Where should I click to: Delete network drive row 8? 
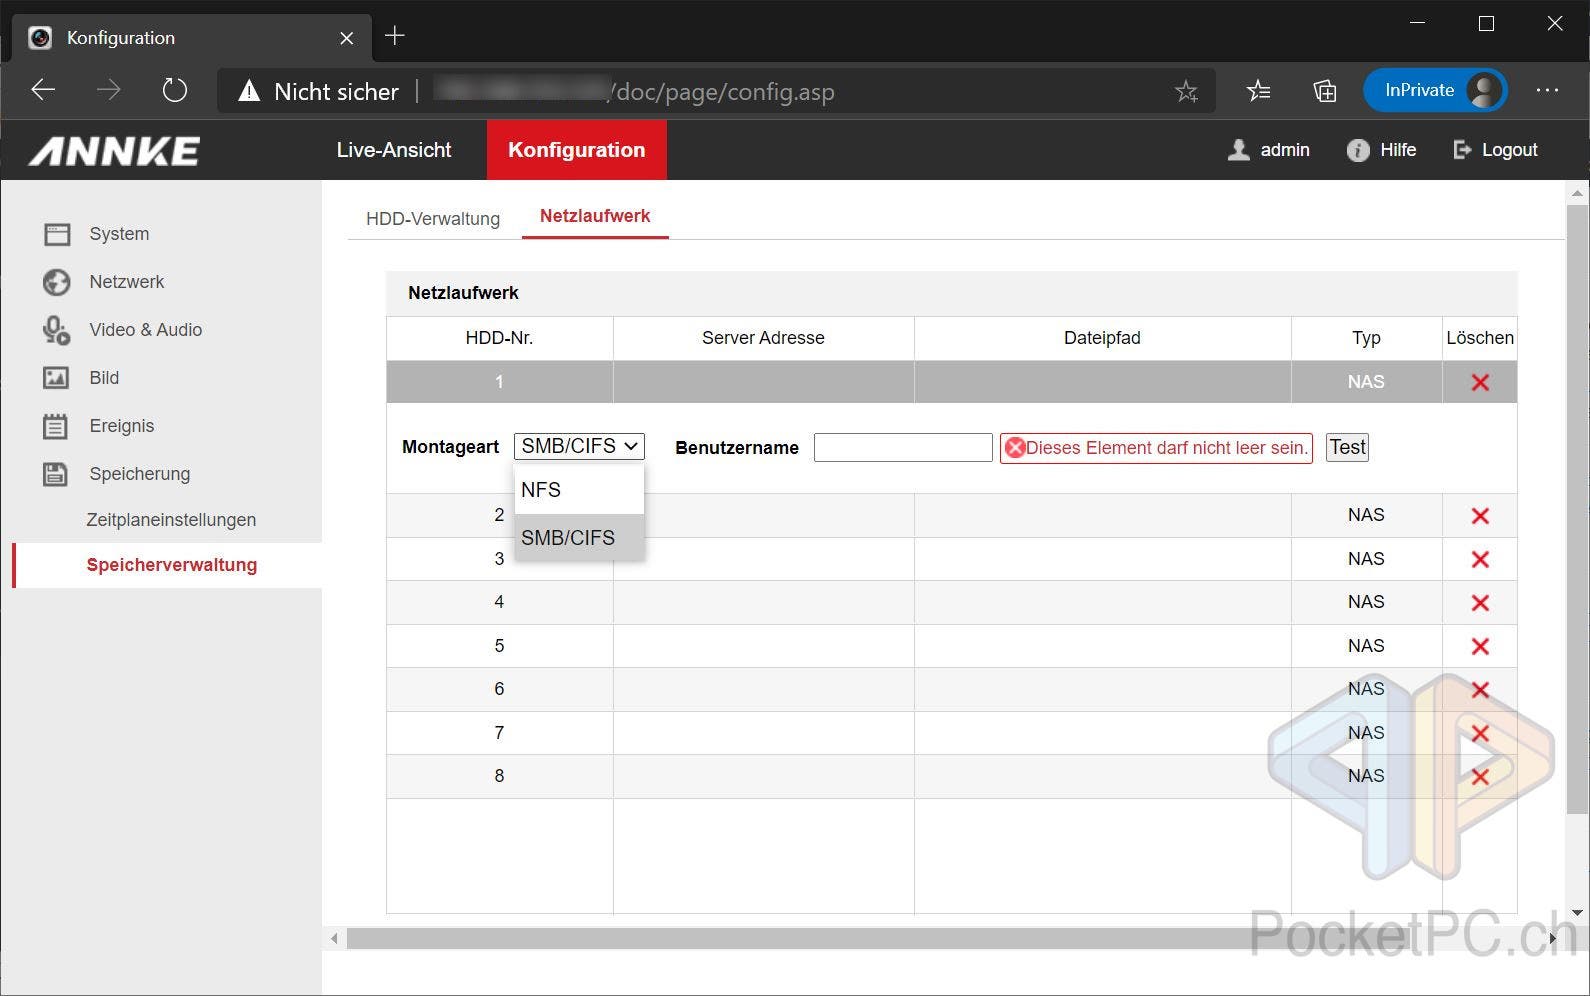1480,776
